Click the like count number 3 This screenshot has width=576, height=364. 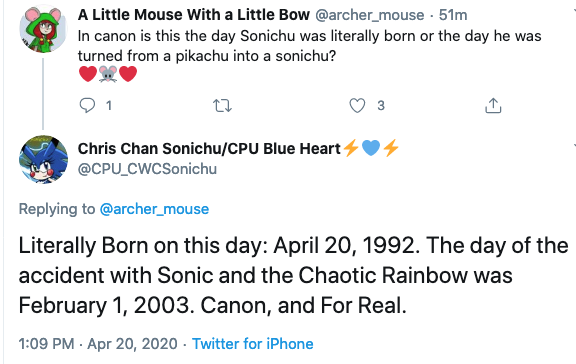[381, 106]
